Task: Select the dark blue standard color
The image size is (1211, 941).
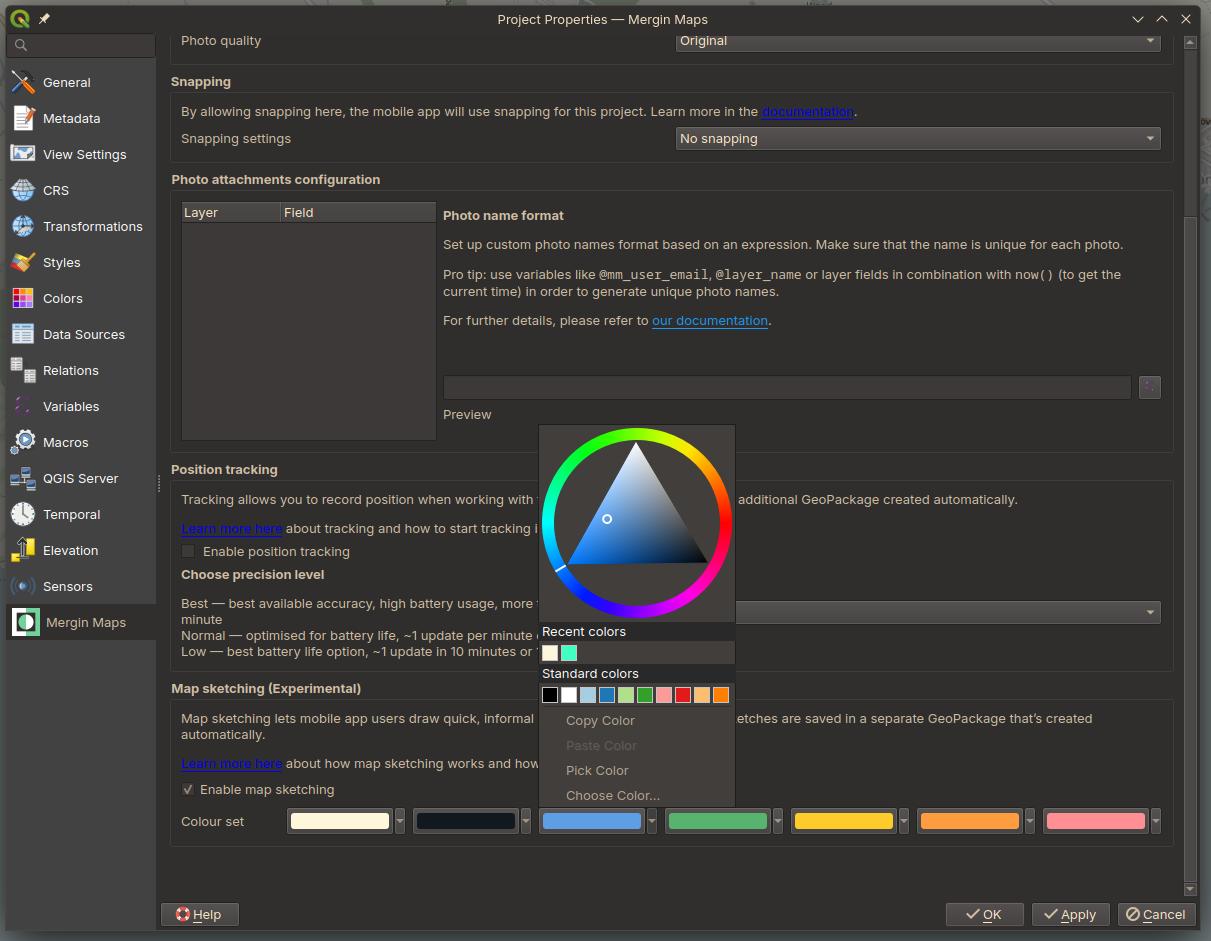Action: coord(607,695)
